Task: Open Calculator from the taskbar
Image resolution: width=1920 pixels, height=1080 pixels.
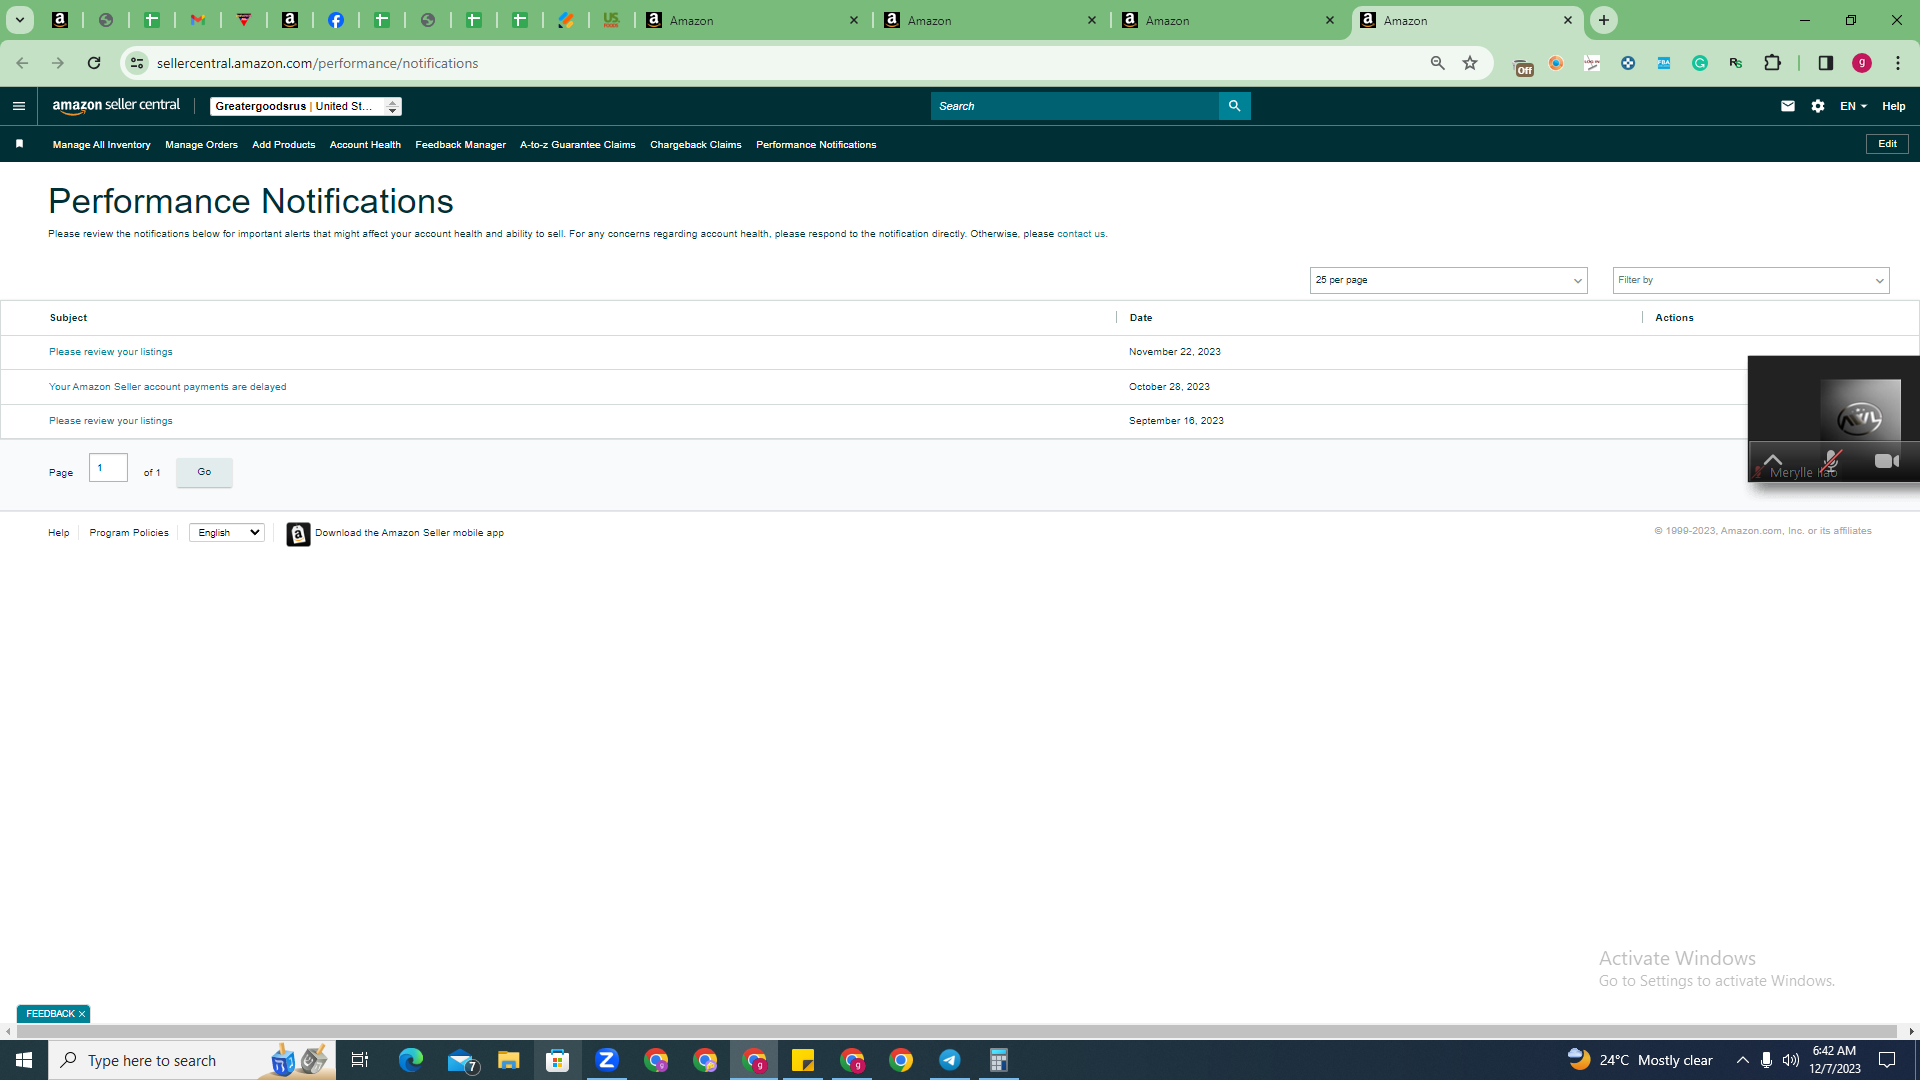Action: 999,1060
